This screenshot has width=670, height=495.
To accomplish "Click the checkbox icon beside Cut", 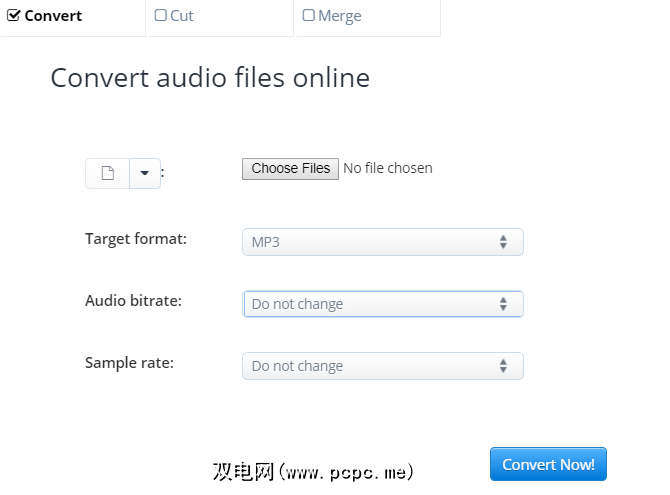I will pyautogui.click(x=161, y=16).
